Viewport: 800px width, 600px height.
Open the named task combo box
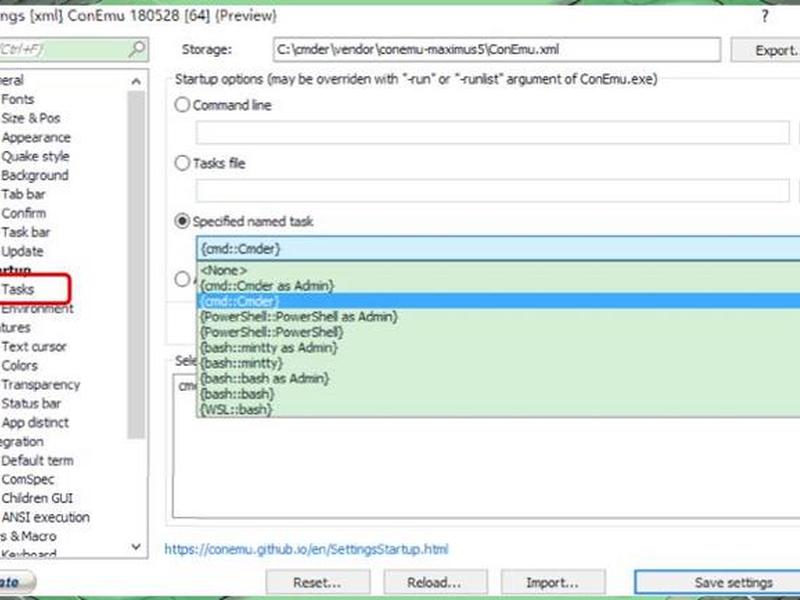coord(498,249)
